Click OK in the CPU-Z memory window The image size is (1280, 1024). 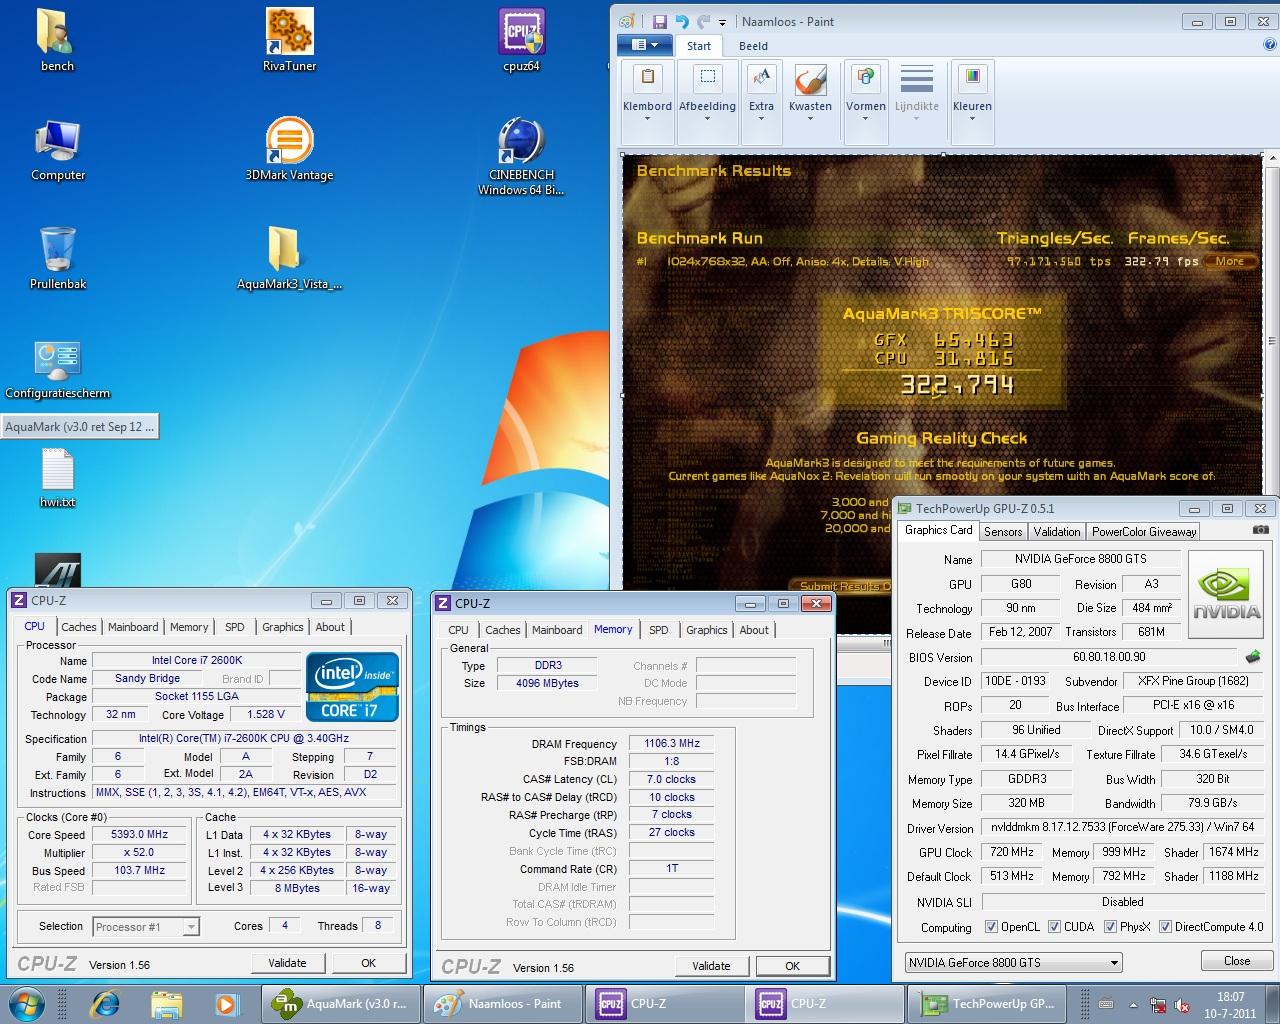(792, 966)
